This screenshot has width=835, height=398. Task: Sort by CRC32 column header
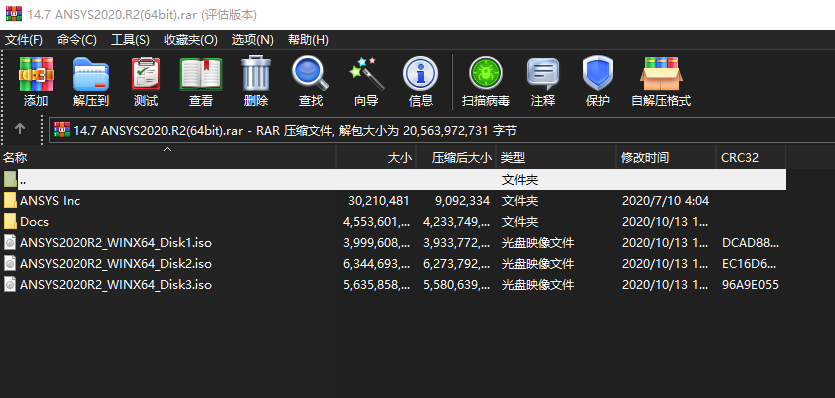750,158
